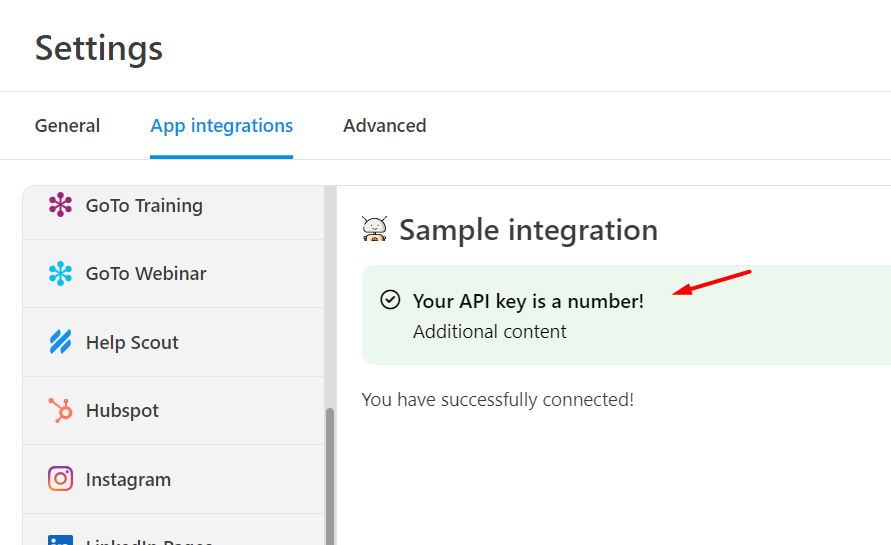Open the Advanced settings tab
Image resolution: width=891 pixels, height=545 pixels.
pos(384,126)
